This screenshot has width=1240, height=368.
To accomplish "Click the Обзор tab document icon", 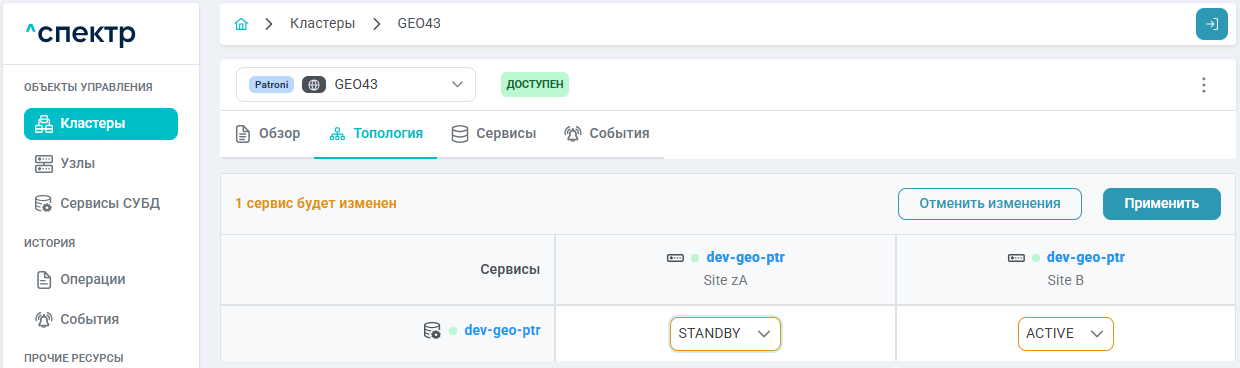I will tap(242, 134).
